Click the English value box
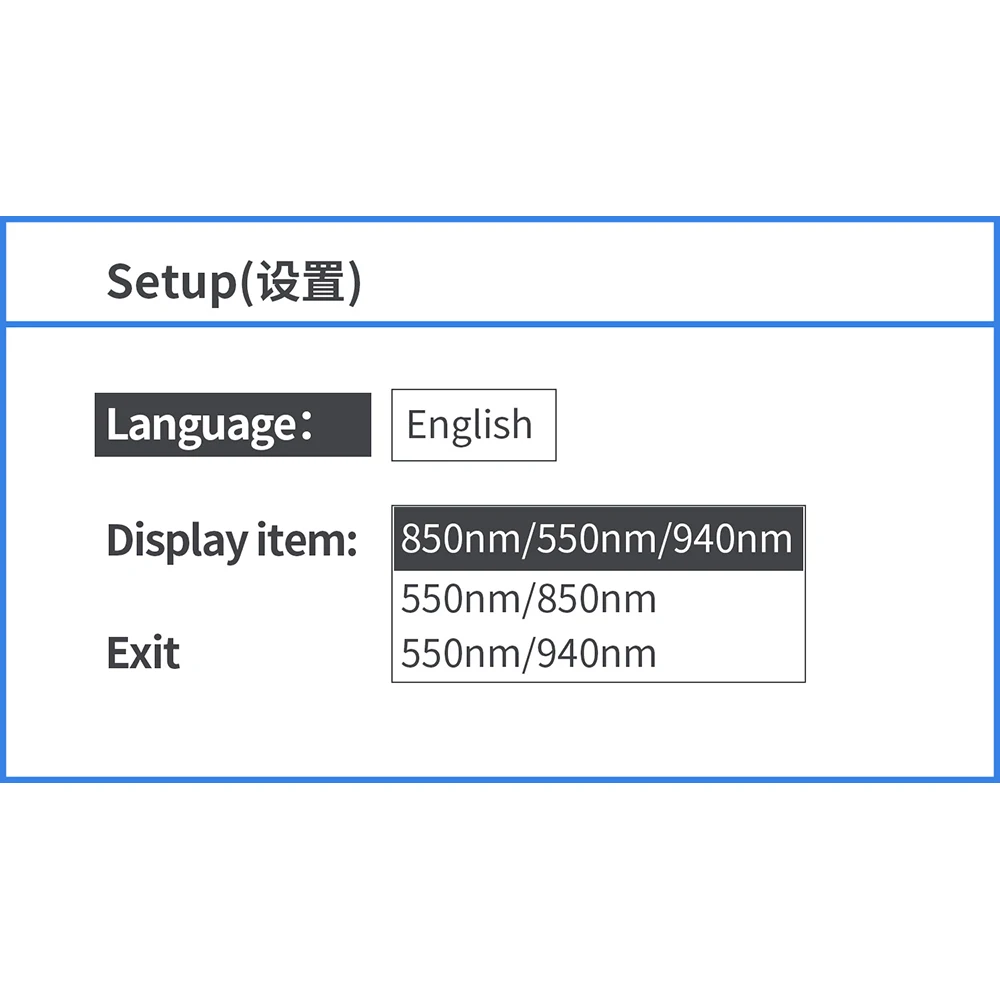Image resolution: width=1000 pixels, height=1000 pixels. point(472,425)
